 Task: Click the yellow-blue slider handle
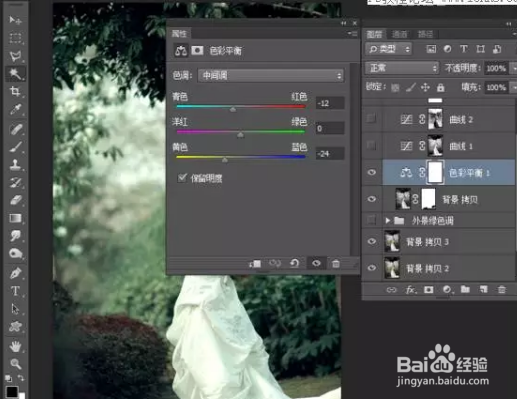tap(225, 160)
